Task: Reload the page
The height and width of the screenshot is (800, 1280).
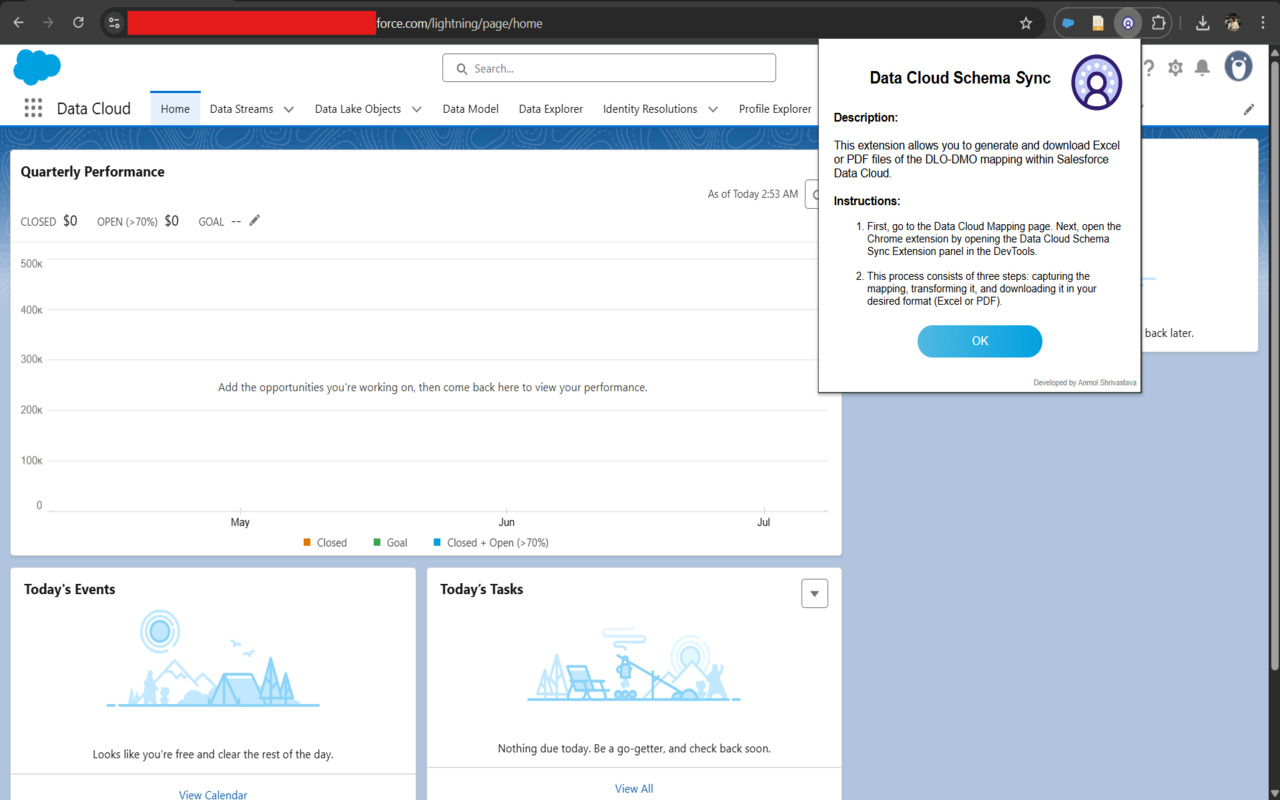Action: pyautogui.click(x=78, y=23)
